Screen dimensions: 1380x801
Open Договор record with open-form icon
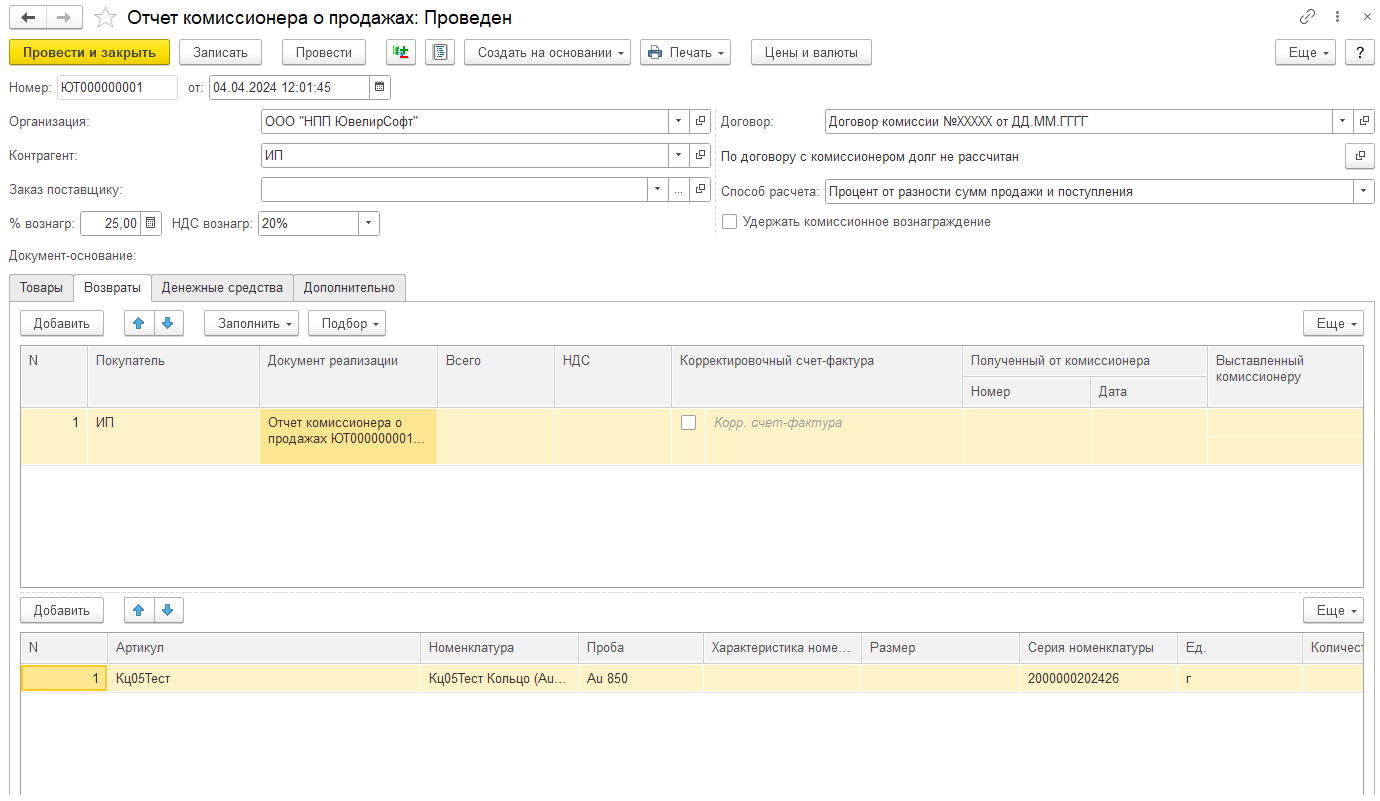click(1364, 121)
